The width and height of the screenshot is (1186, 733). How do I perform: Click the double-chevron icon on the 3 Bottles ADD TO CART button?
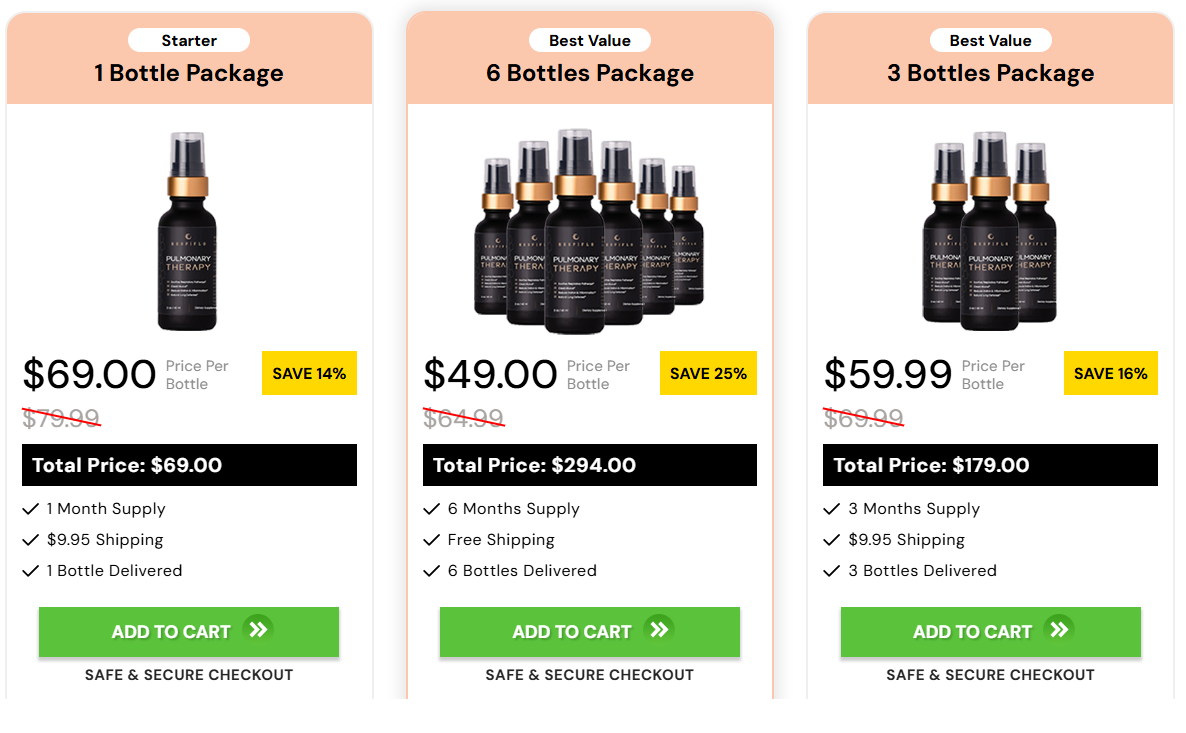1060,631
